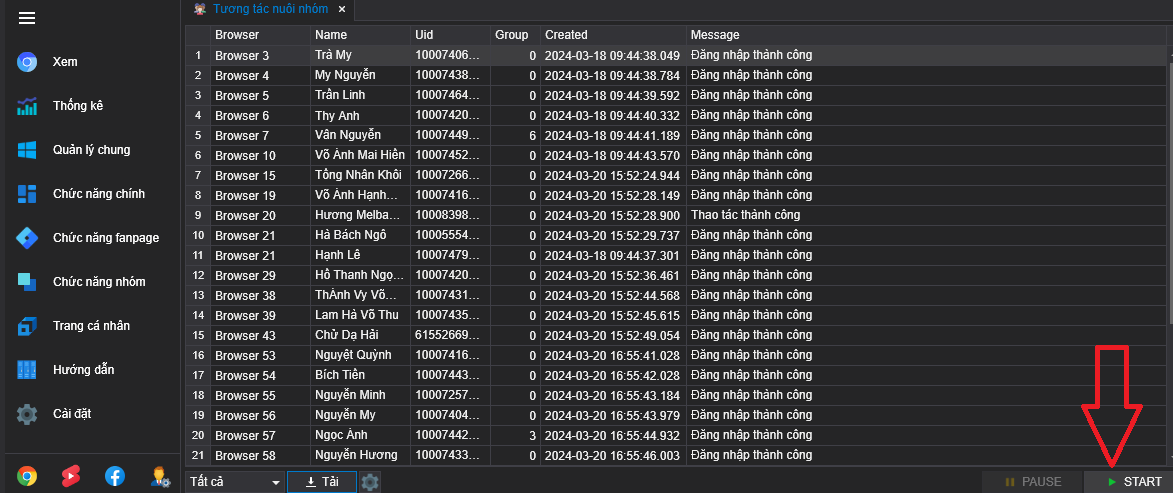The height and width of the screenshot is (493, 1173).
Task: Expand the Tất cả dropdown
Action: 235,482
